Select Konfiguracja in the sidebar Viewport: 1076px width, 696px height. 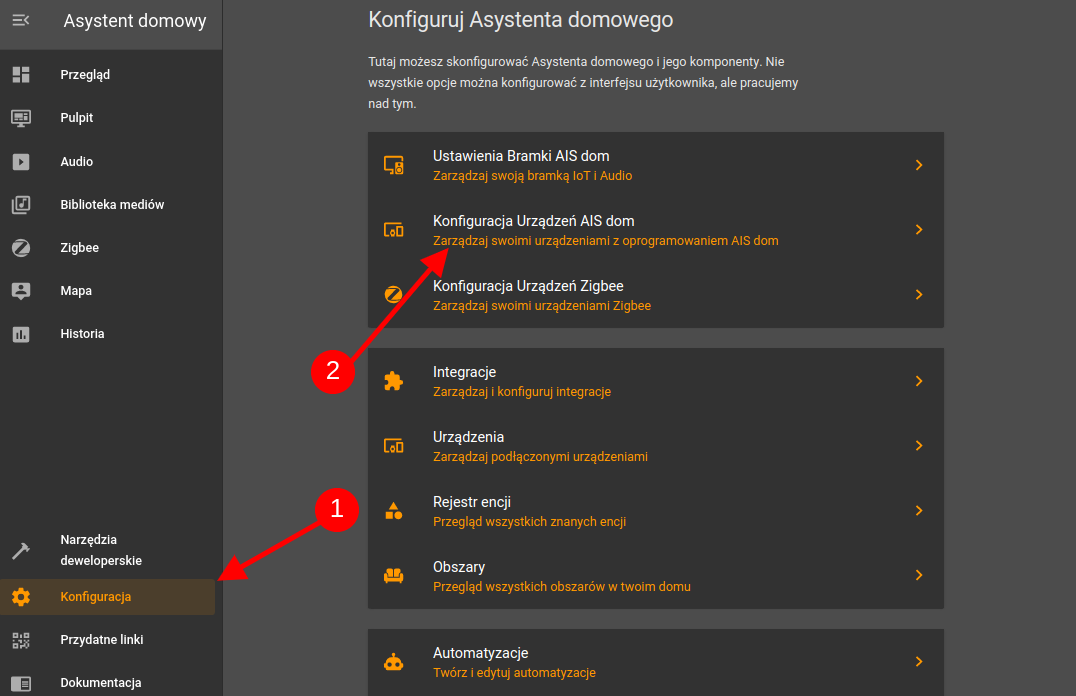(108, 596)
